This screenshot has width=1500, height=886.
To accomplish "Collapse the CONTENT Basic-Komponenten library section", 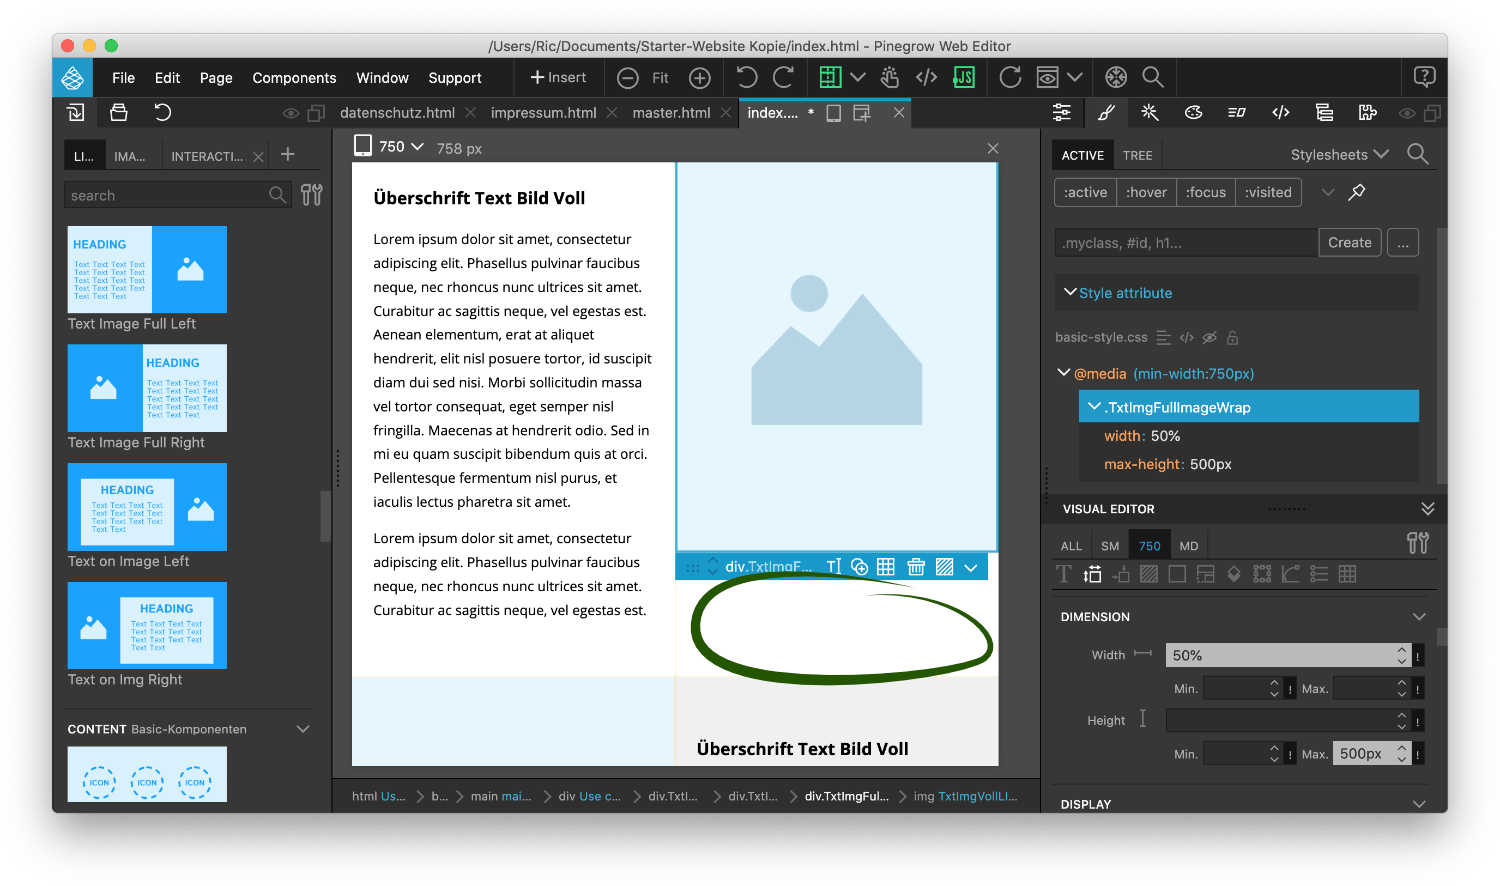I will click(x=303, y=729).
